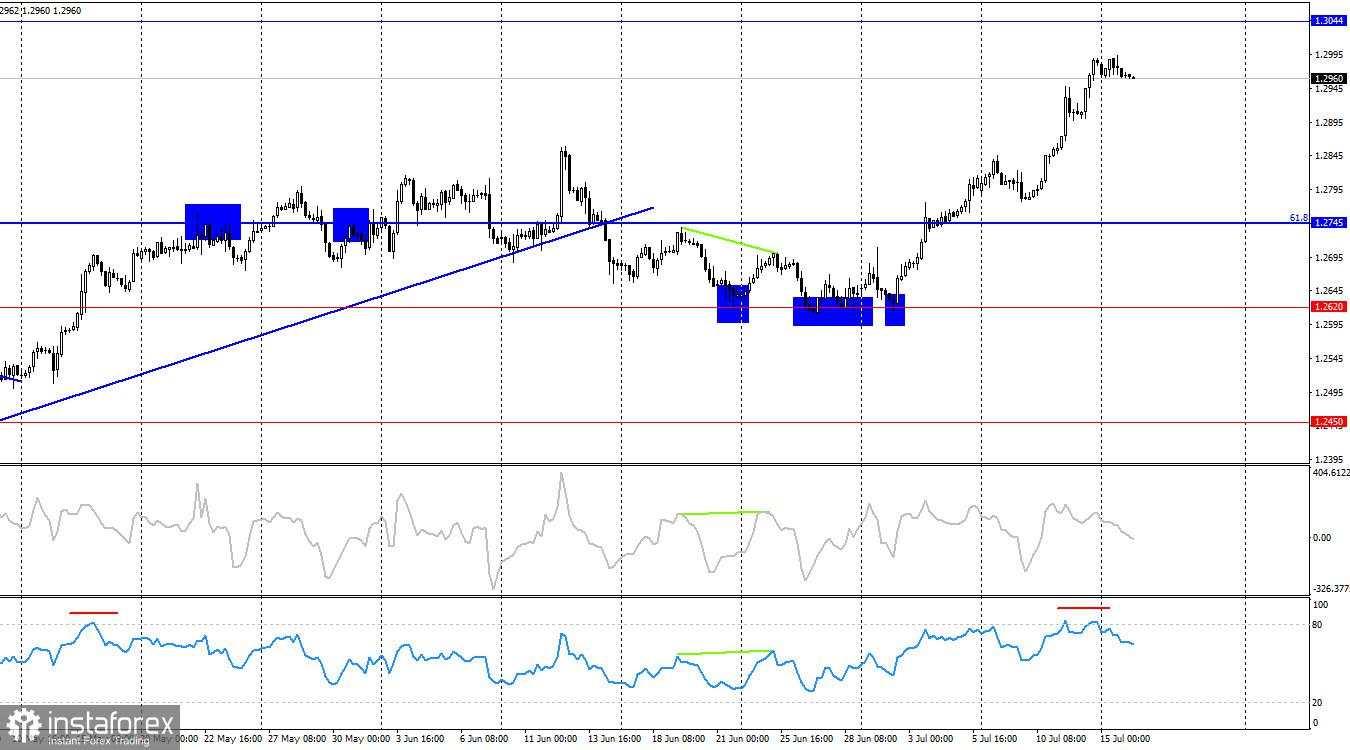The width and height of the screenshot is (1350, 750).
Task: Click the 22 May 16:00 time label
Action: [x=234, y=740]
